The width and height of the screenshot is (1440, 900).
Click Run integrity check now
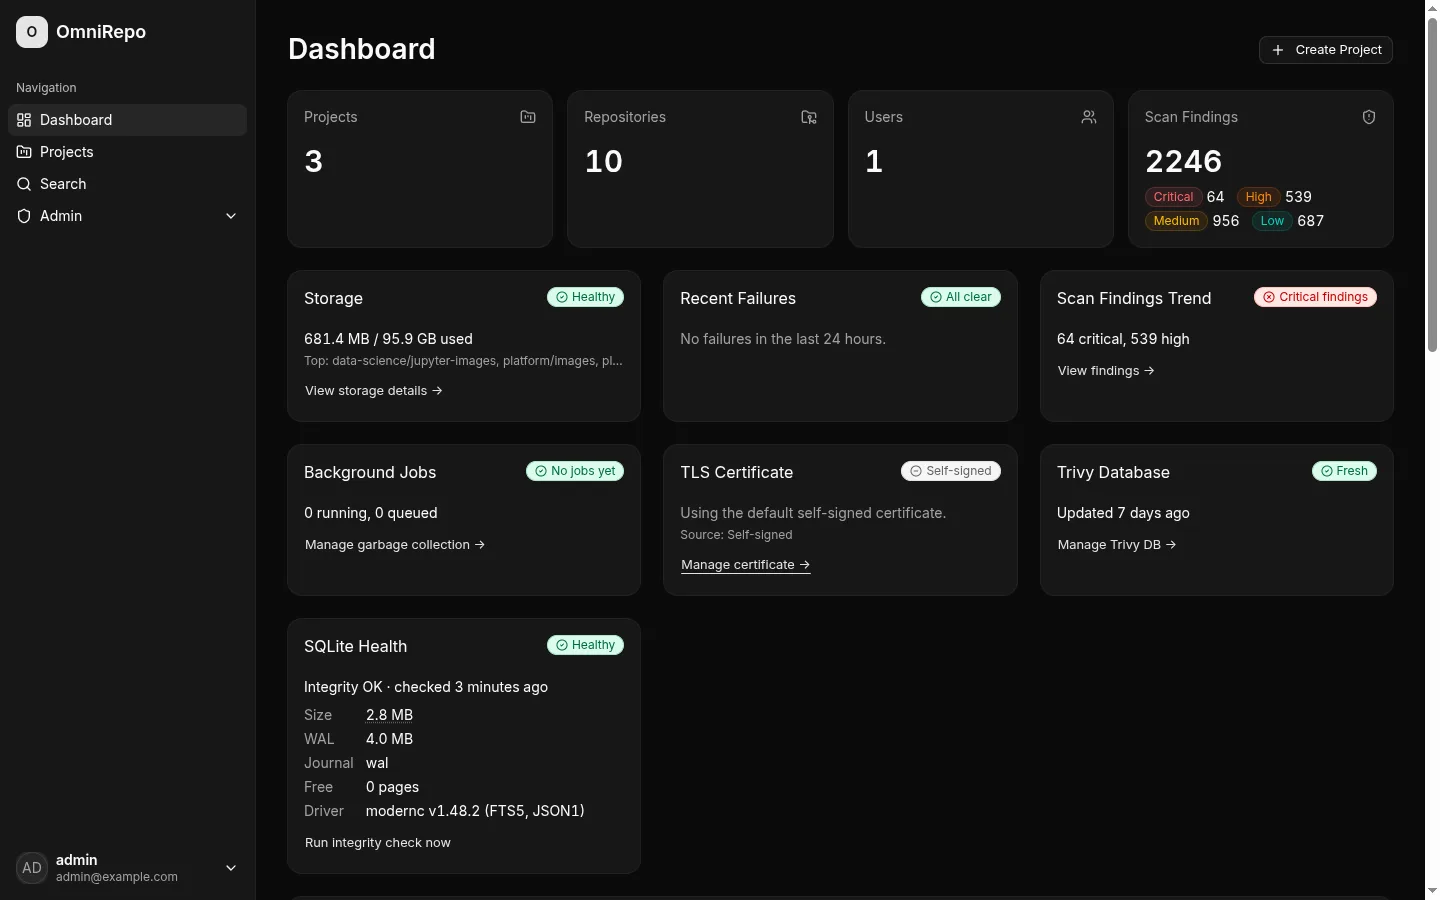(x=378, y=843)
